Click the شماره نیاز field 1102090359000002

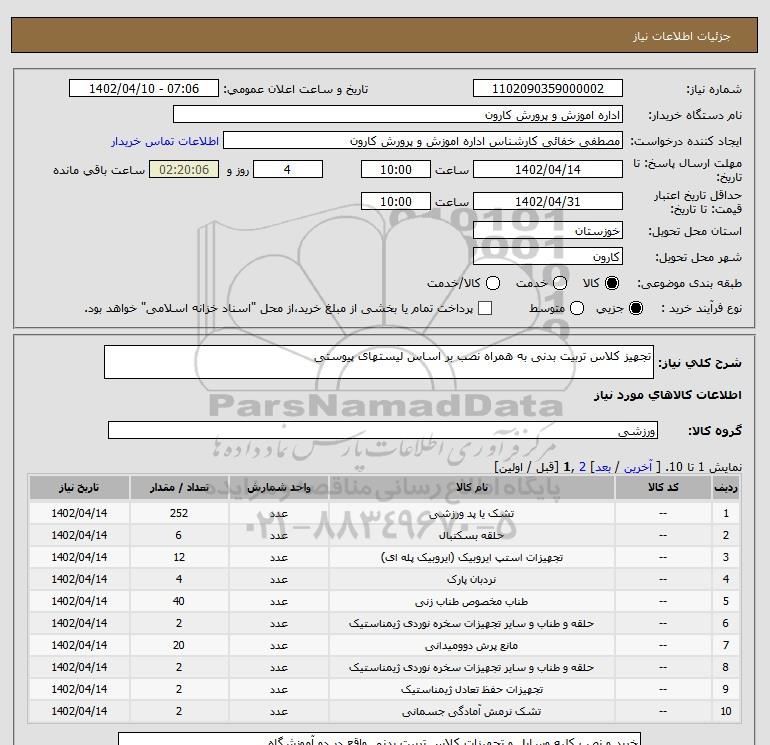(548, 89)
